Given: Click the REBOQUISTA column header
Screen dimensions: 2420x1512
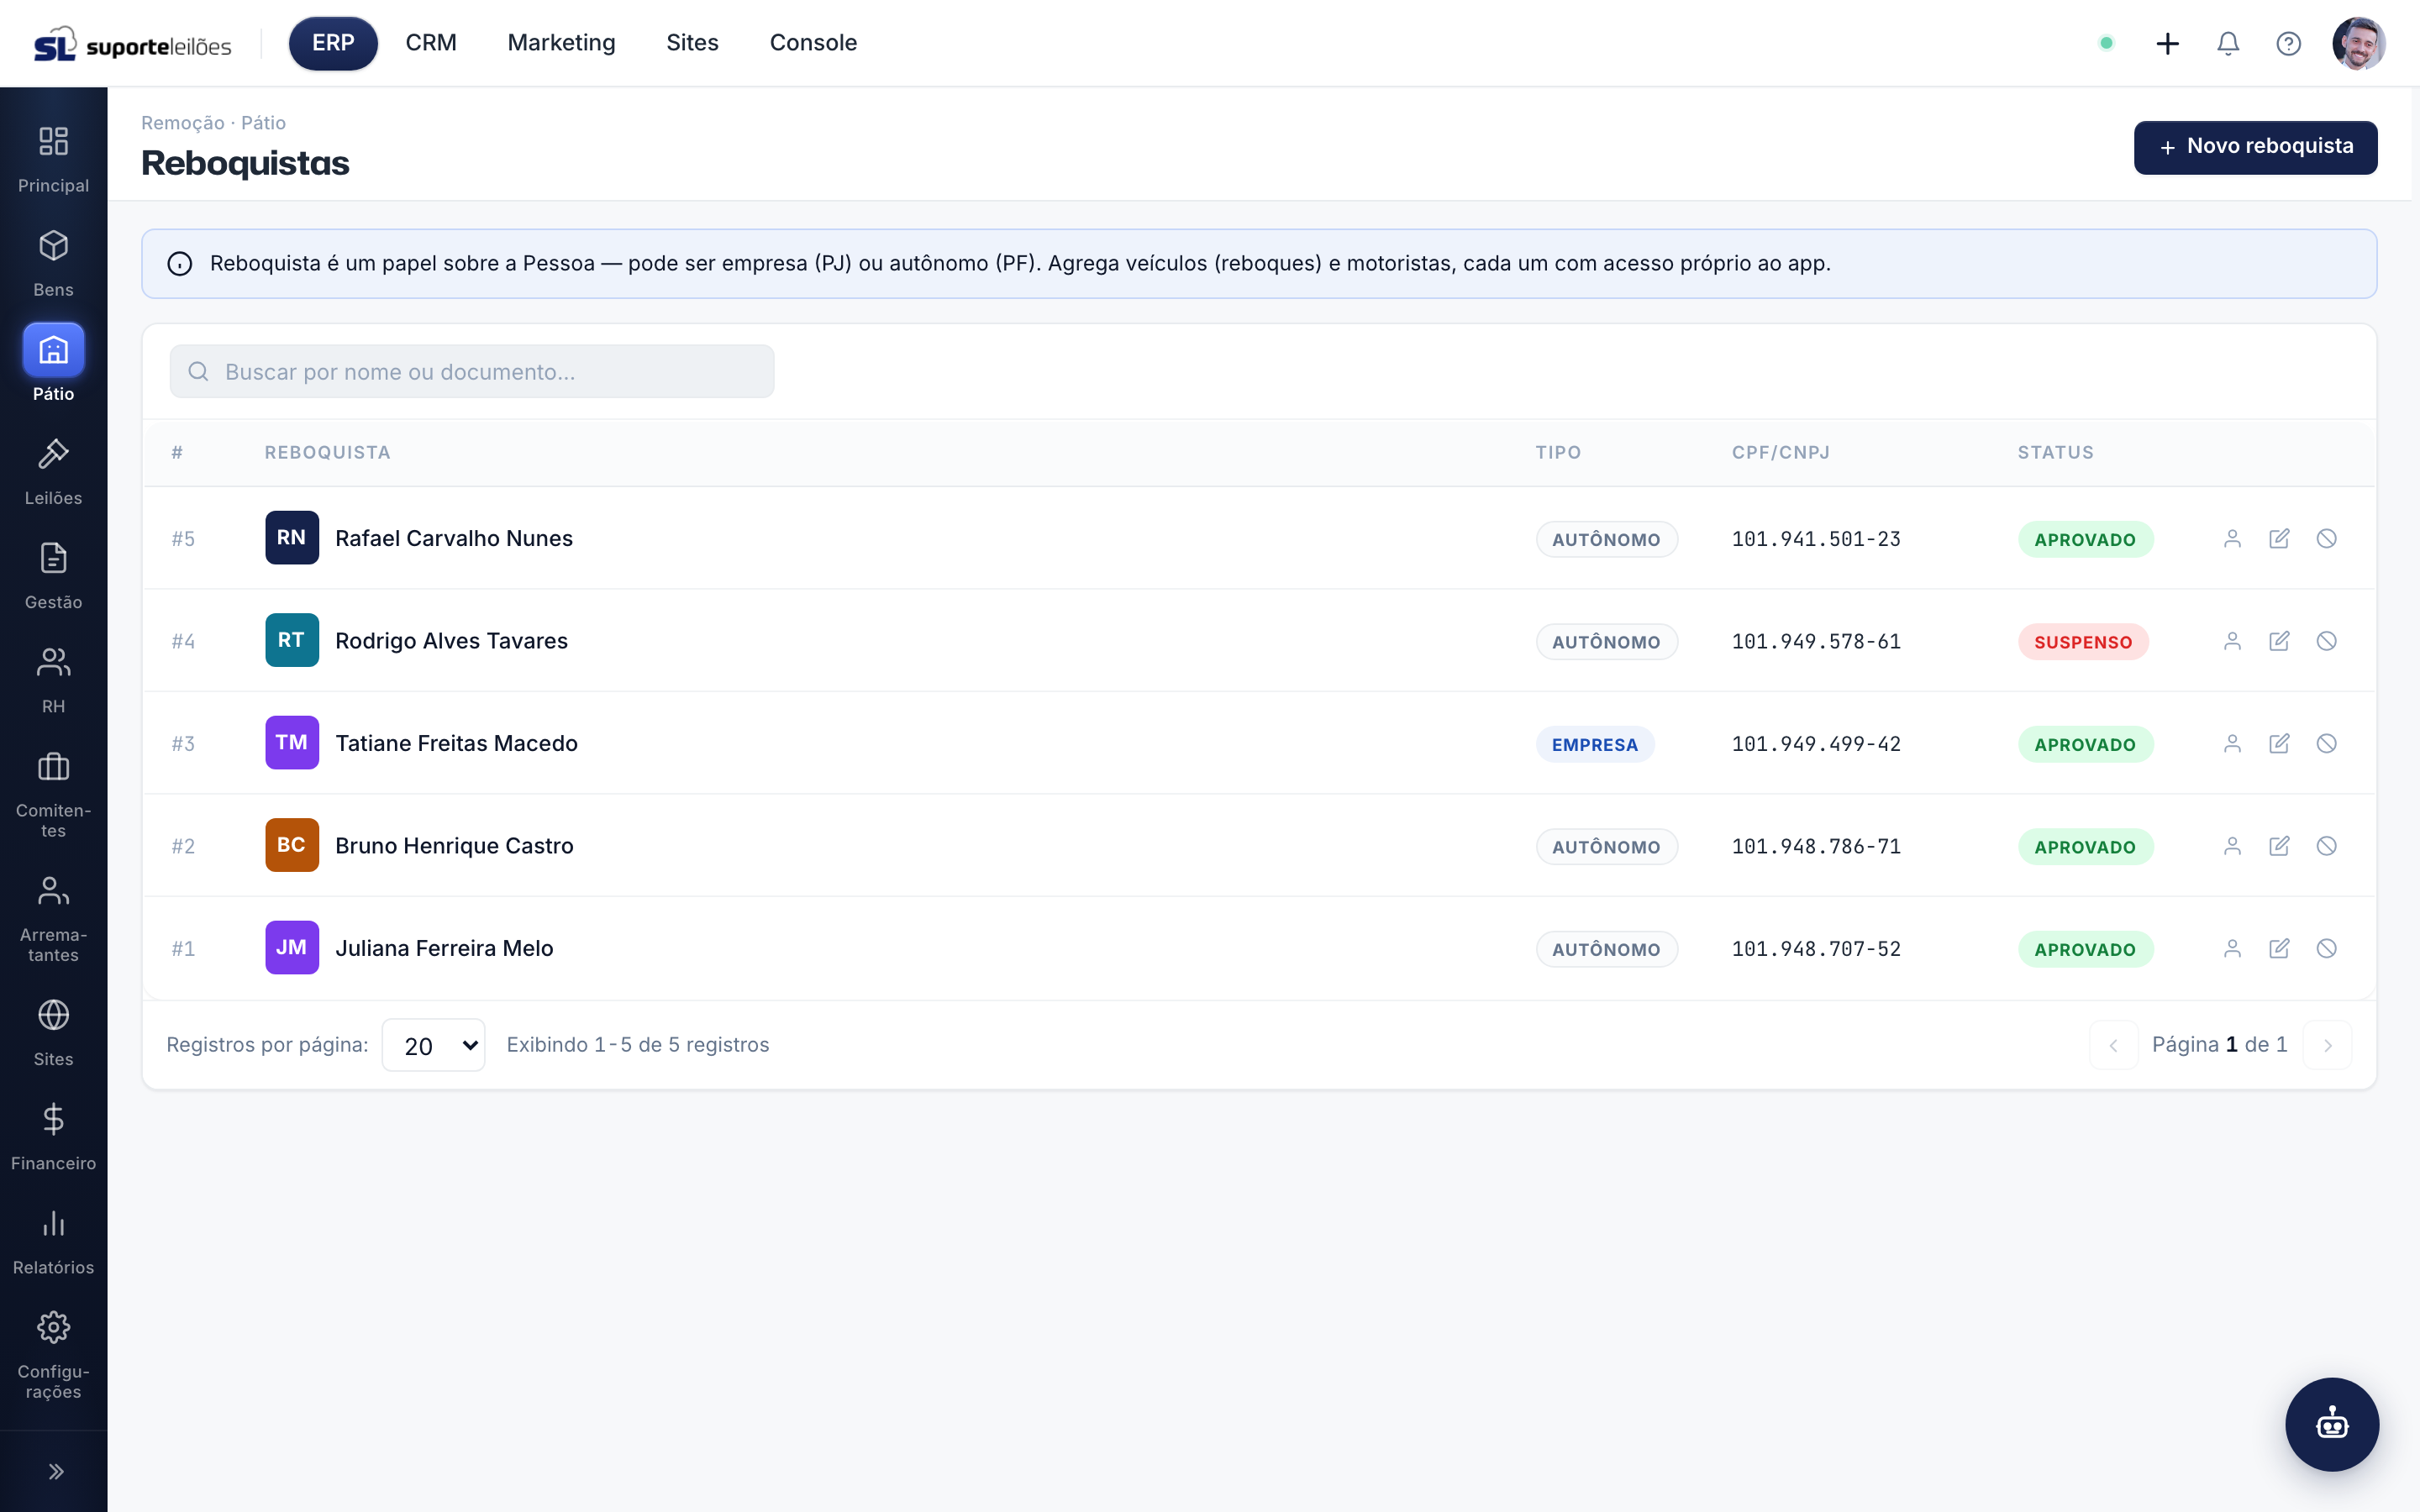Looking at the screenshot, I should click(x=327, y=453).
